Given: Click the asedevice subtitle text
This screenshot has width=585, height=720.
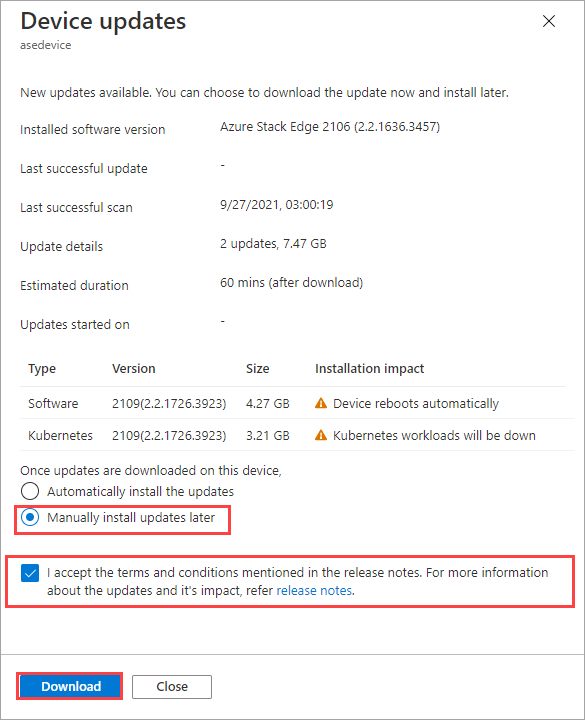Looking at the screenshot, I should [45, 45].
